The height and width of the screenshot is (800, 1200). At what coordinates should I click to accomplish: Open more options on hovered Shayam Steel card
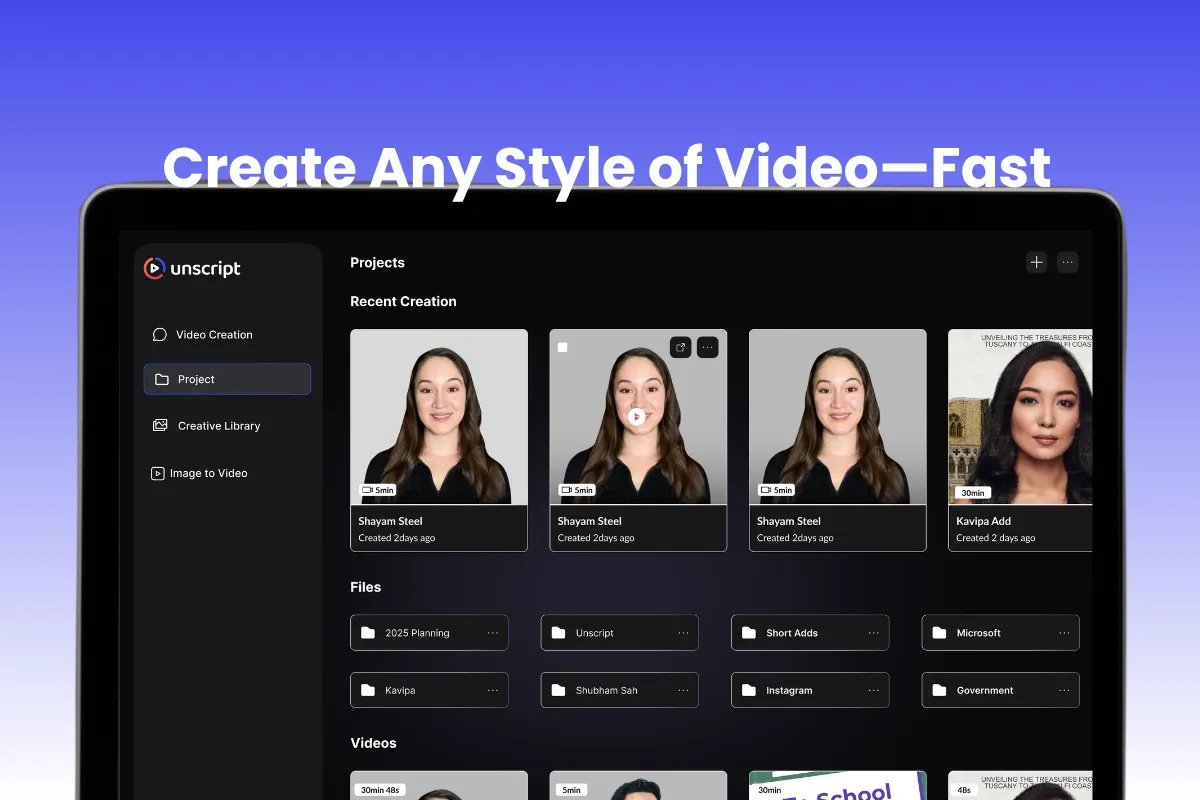(x=708, y=347)
